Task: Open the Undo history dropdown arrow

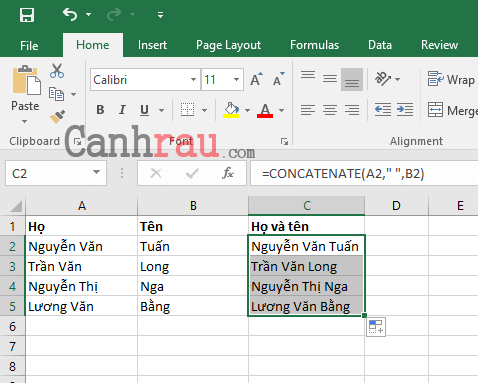Action: coord(88,15)
